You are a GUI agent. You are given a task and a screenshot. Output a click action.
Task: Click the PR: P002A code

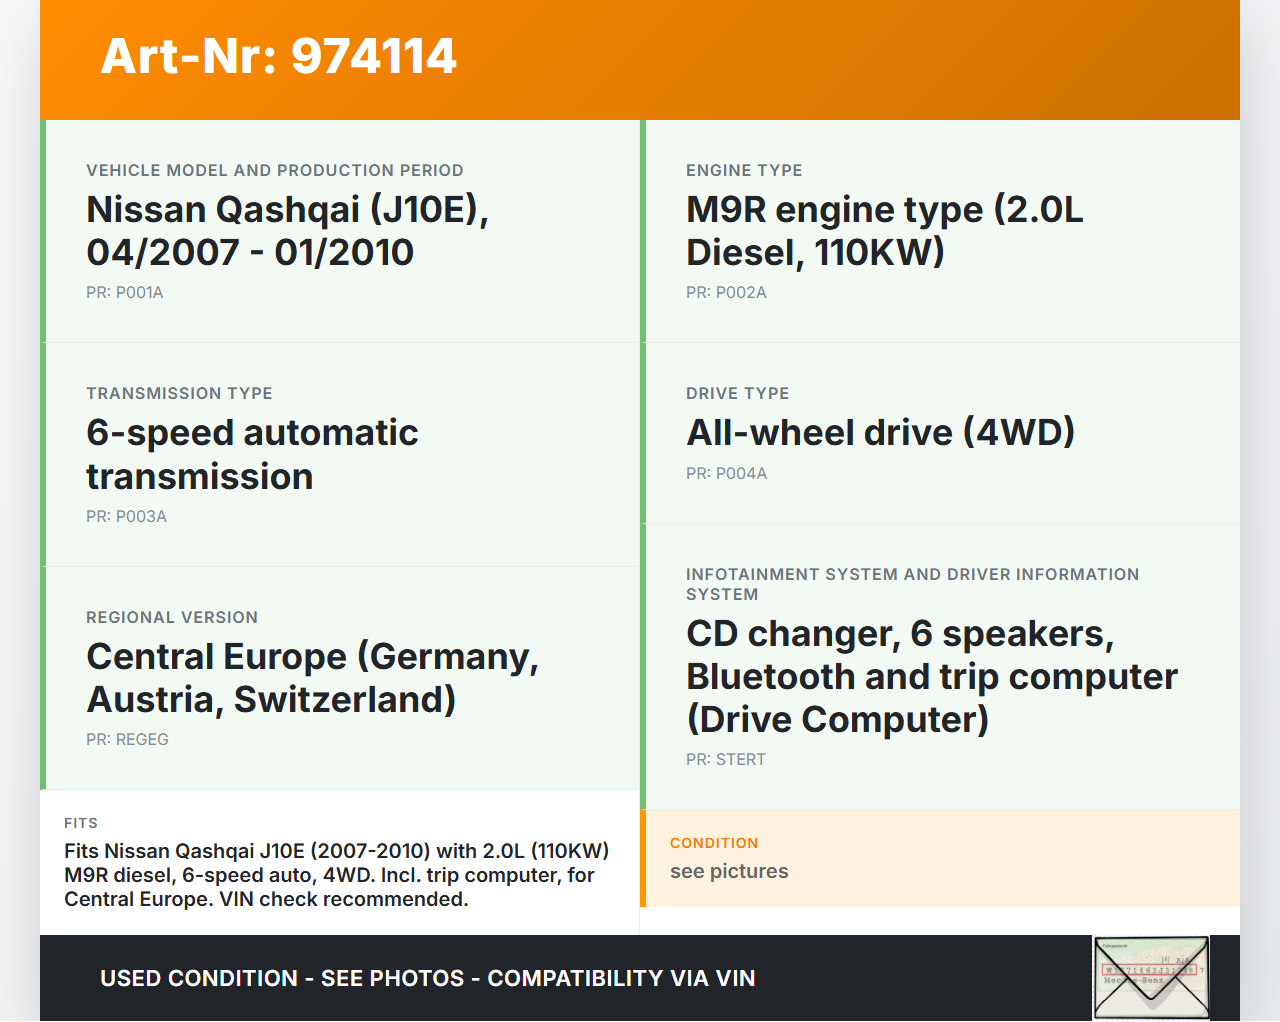coord(726,293)
